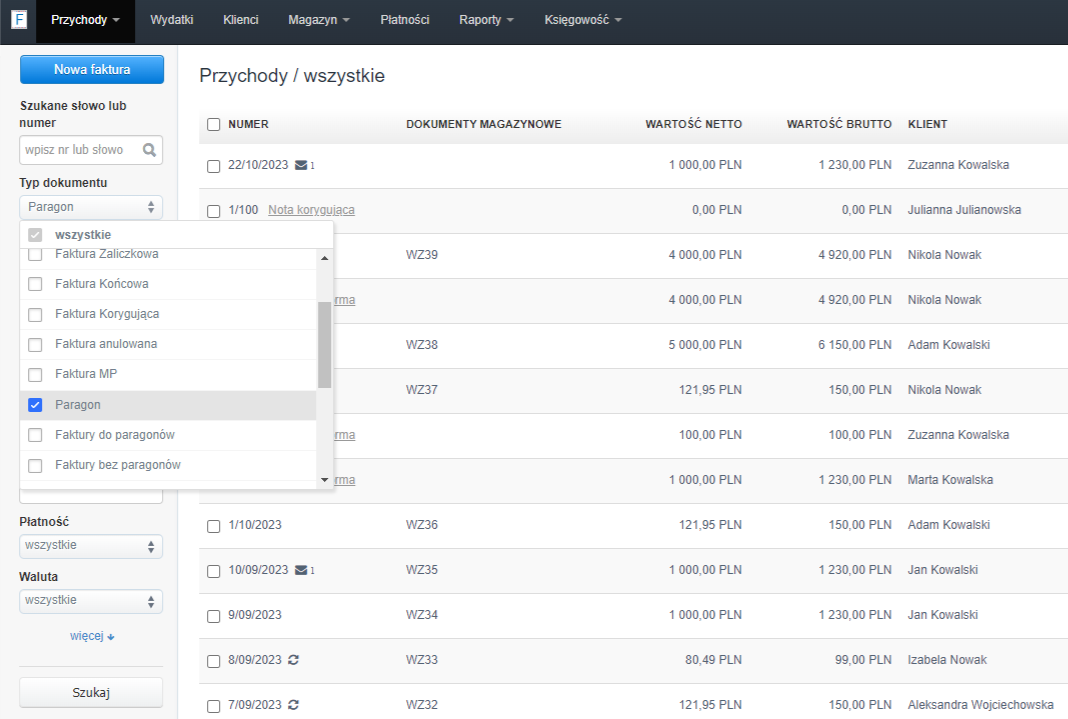
Task: Open the Wydatki tab
Action: coord(172,20)
